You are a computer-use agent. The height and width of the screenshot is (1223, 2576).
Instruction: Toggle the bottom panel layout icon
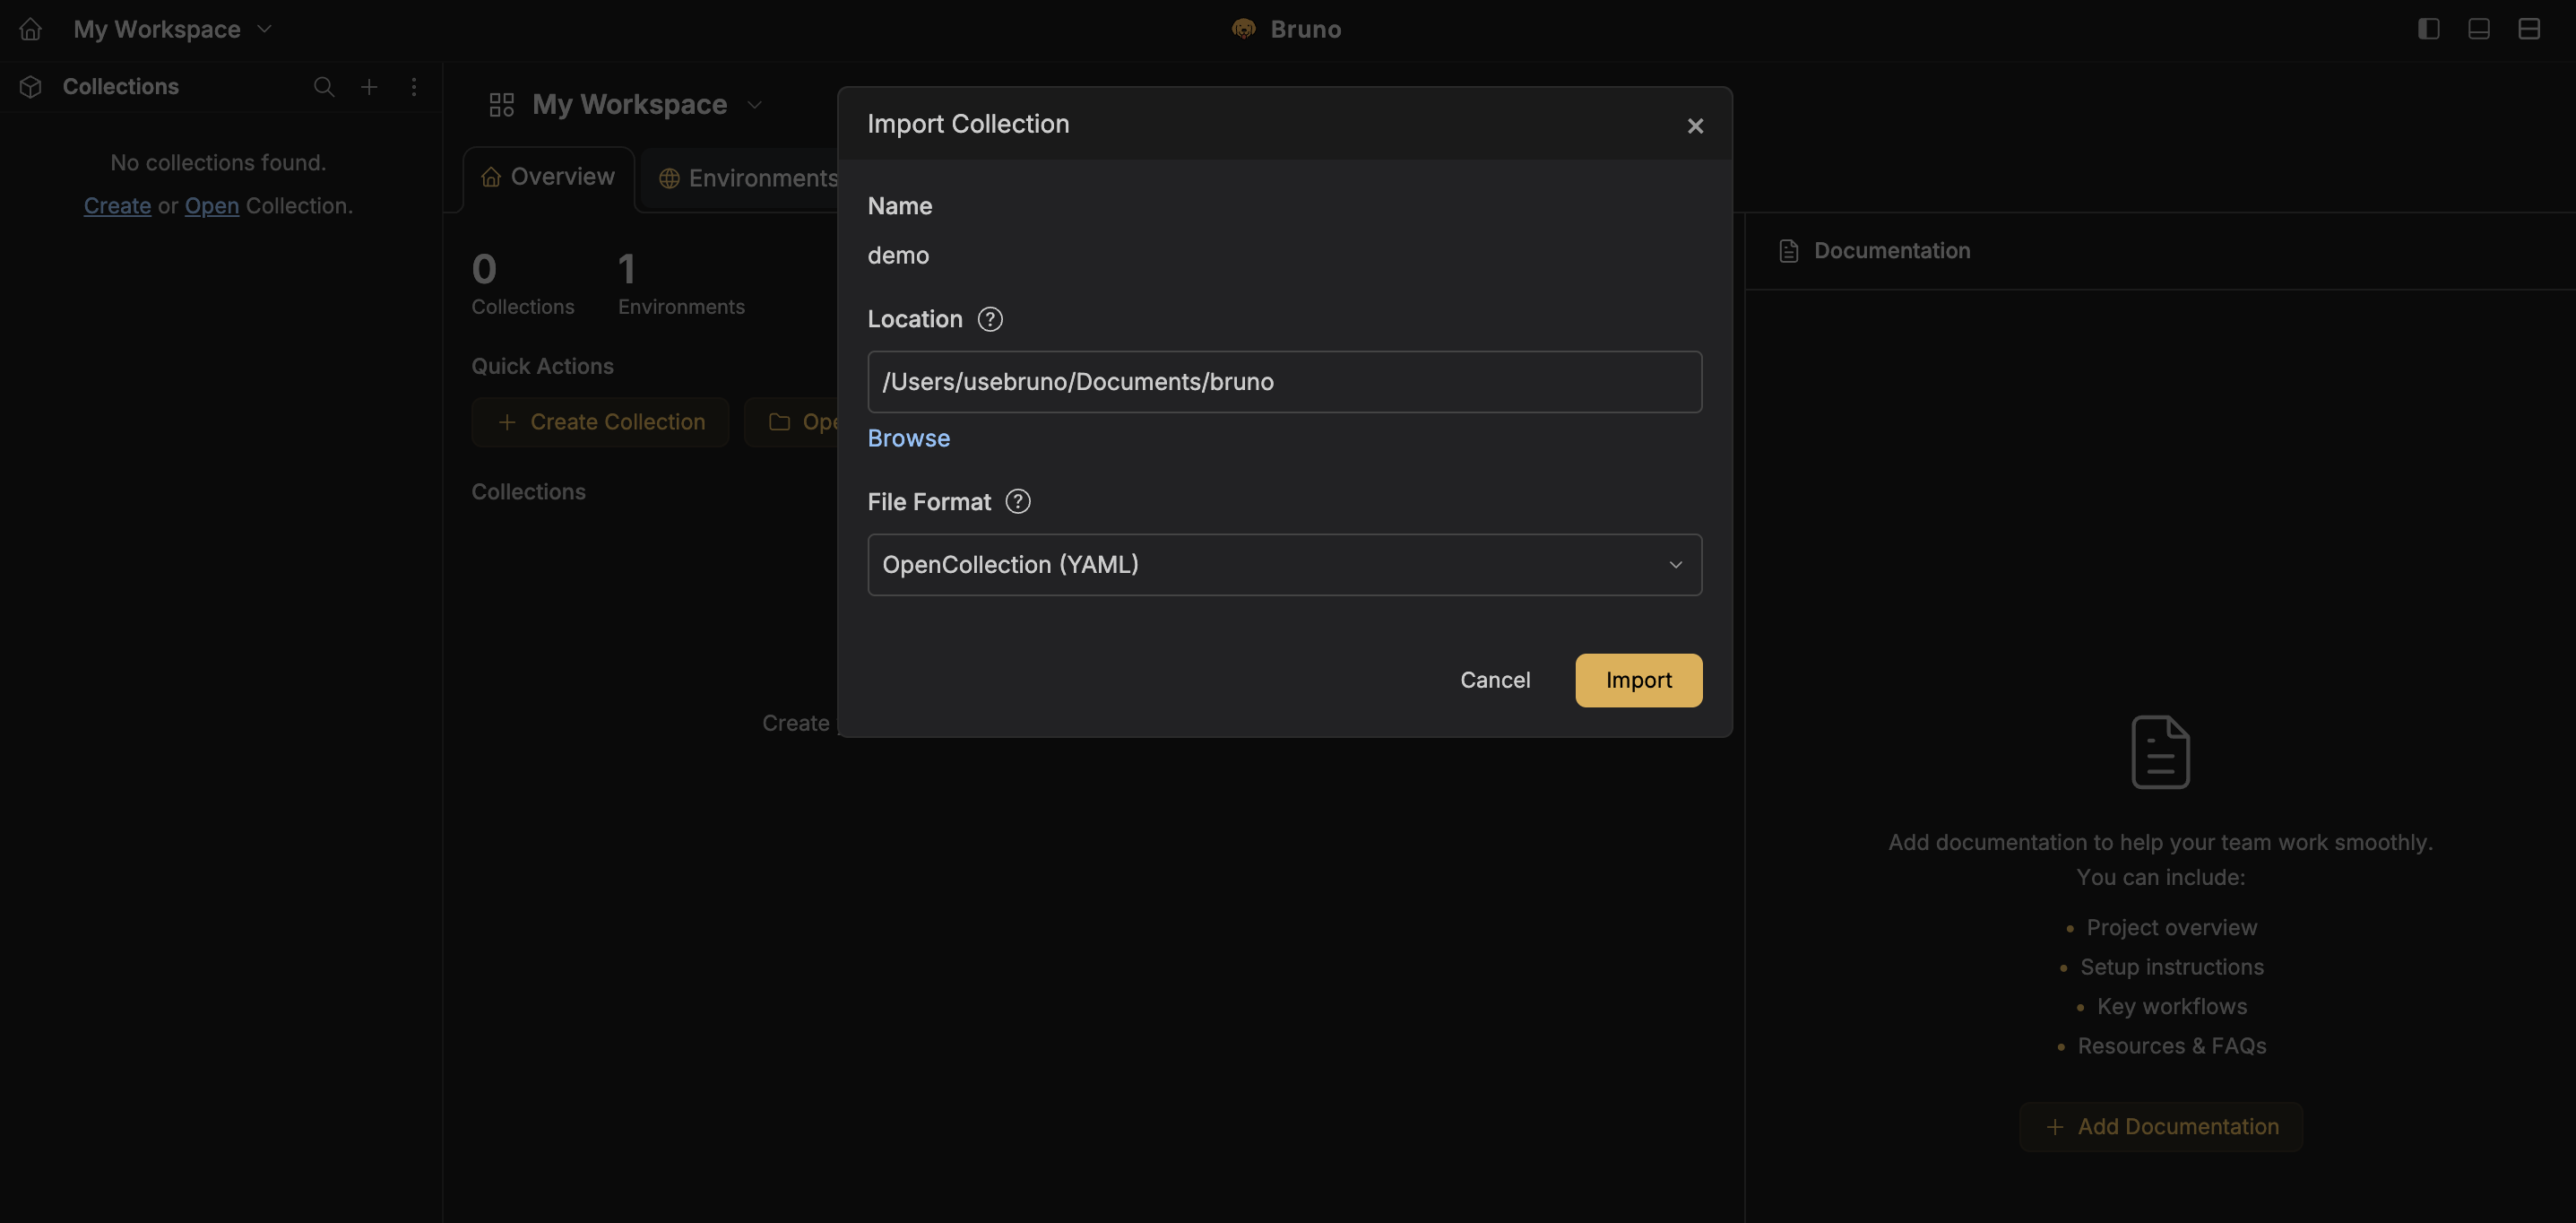pos(2478,29)
